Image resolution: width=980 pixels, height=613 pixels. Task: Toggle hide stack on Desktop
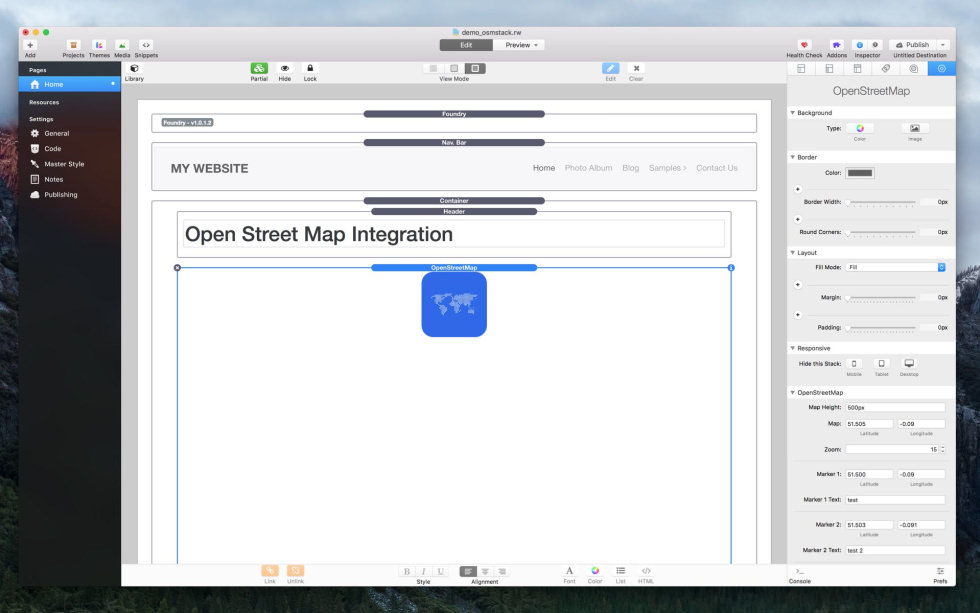[909, 364]
